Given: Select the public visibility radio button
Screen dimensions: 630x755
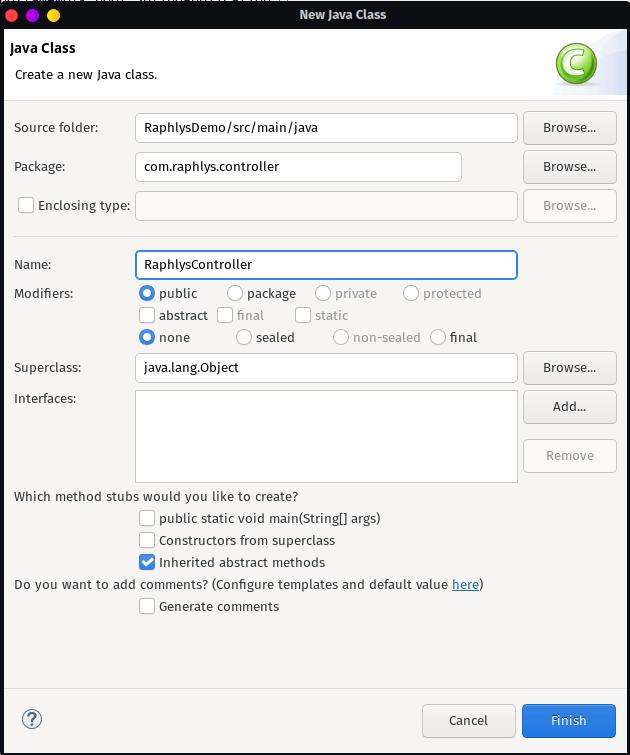Looking at the screenshot, I should pyautogui.click(x=147, y=293).
